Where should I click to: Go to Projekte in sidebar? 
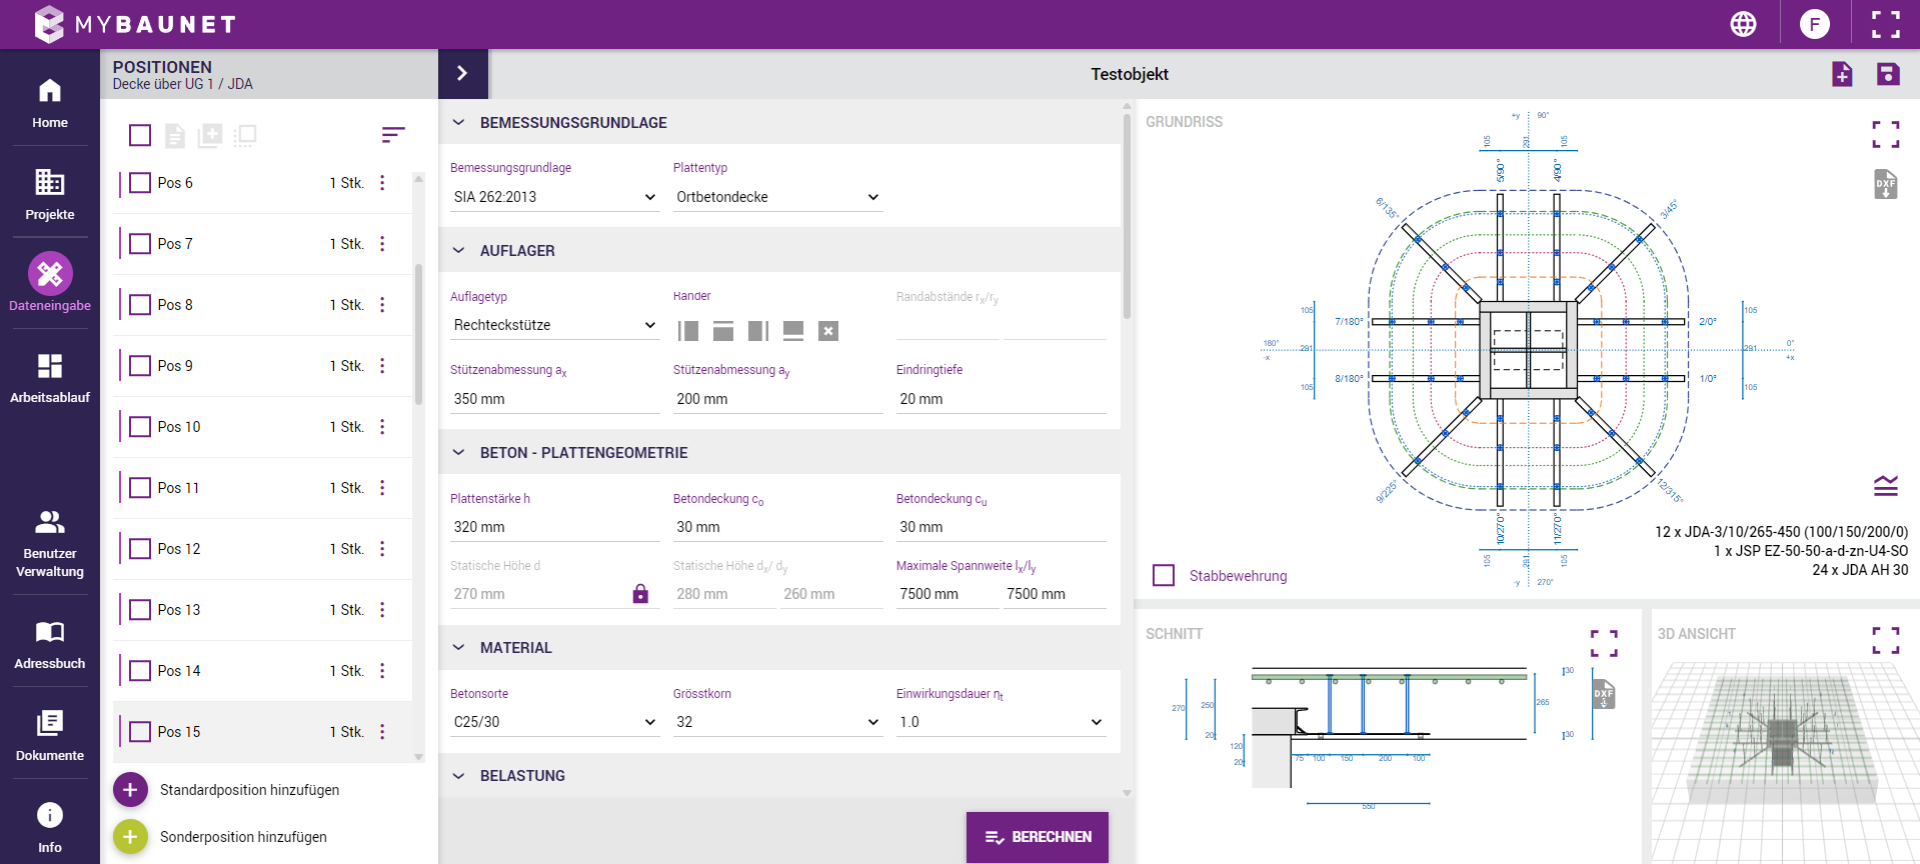click(50, 194)
